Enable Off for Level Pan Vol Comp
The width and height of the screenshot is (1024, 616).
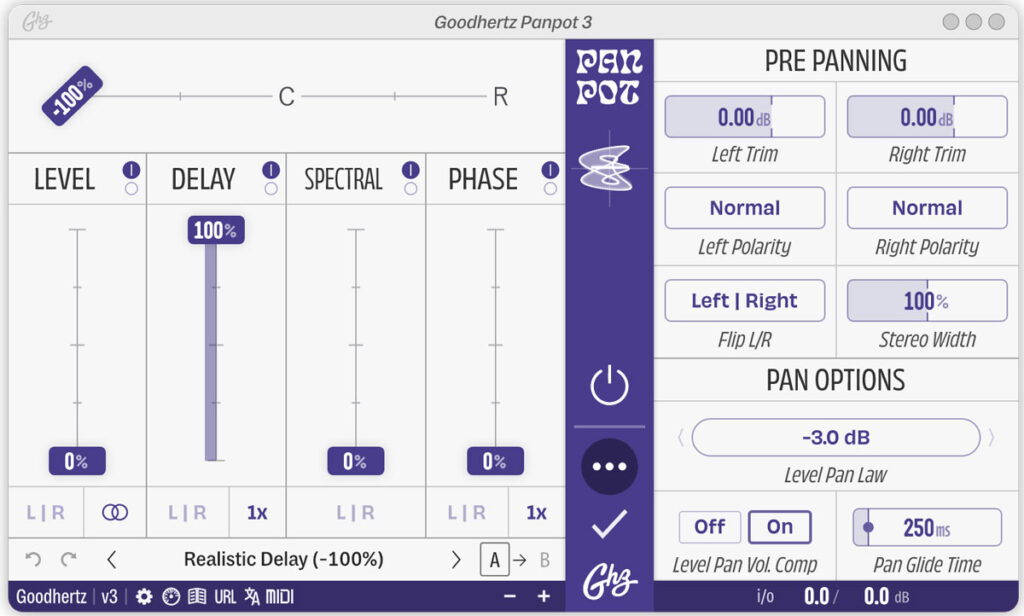709,527
